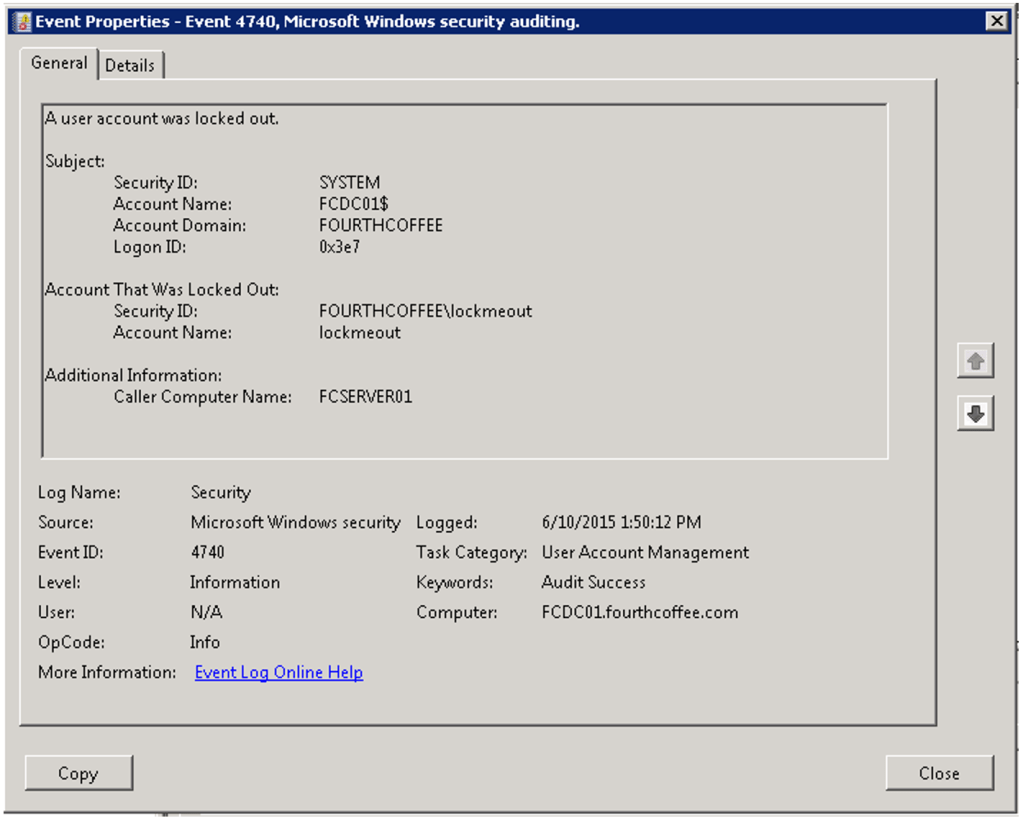The width and height of the screenshot is (1023, 818).
Task: Click the Computer field FCDC01.fourthcoffee.com
Action: (639, 612)
